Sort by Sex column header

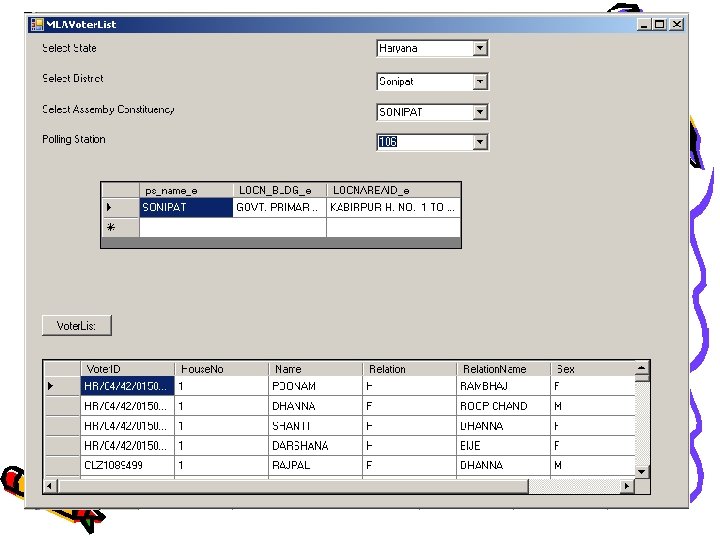pyautogui.click(x=593, y=369)
